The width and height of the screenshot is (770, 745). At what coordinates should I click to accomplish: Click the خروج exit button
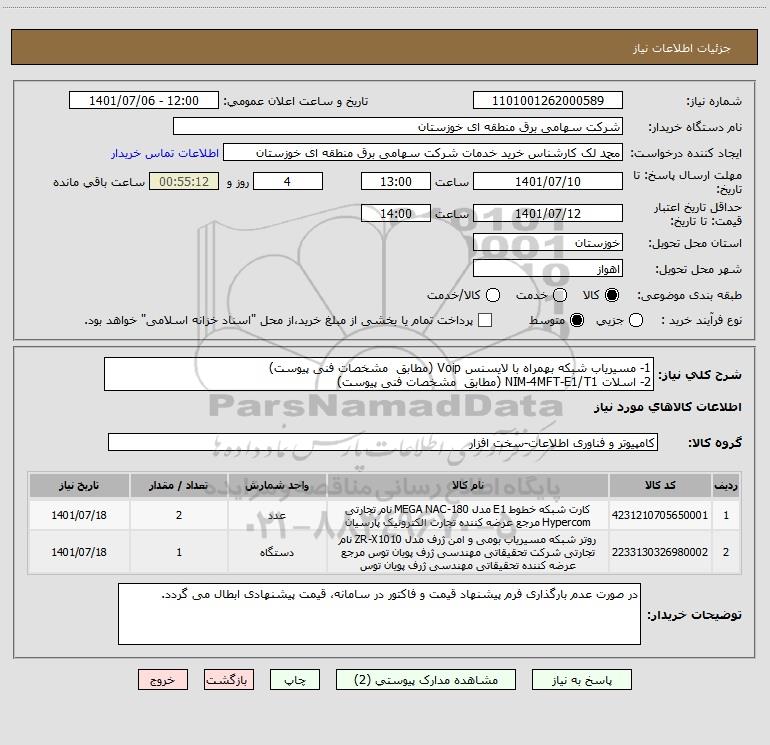click(x=163, y=680)
